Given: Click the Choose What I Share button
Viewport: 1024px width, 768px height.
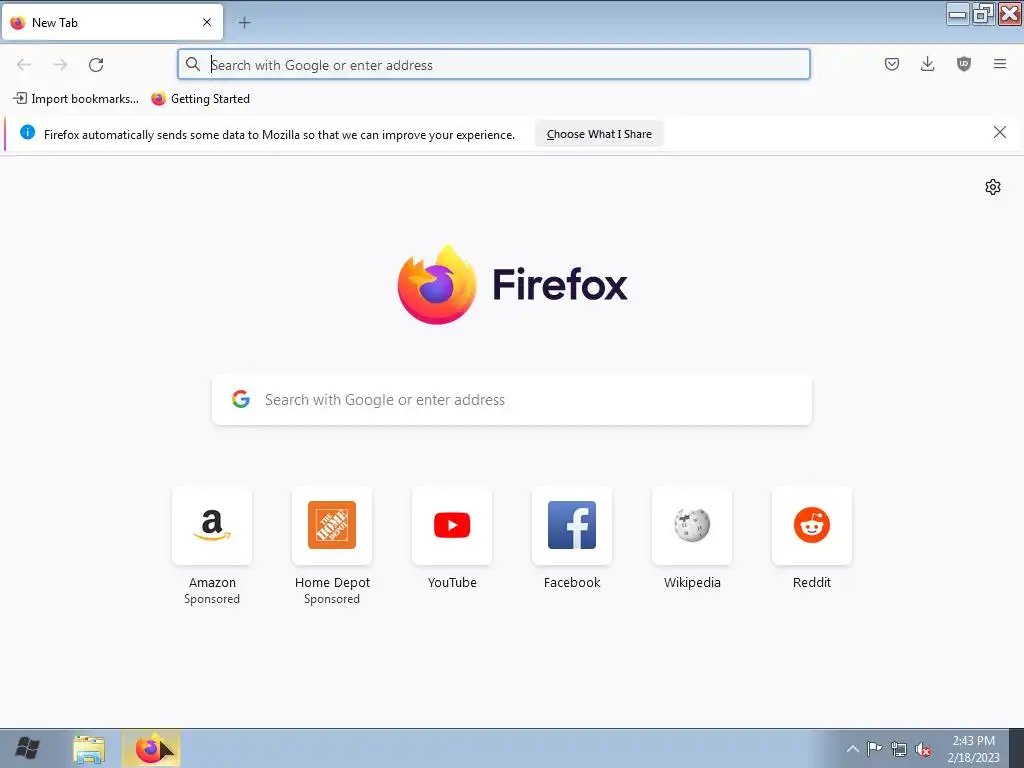Looking at the screenshot, I should click(x=599, y=134).
